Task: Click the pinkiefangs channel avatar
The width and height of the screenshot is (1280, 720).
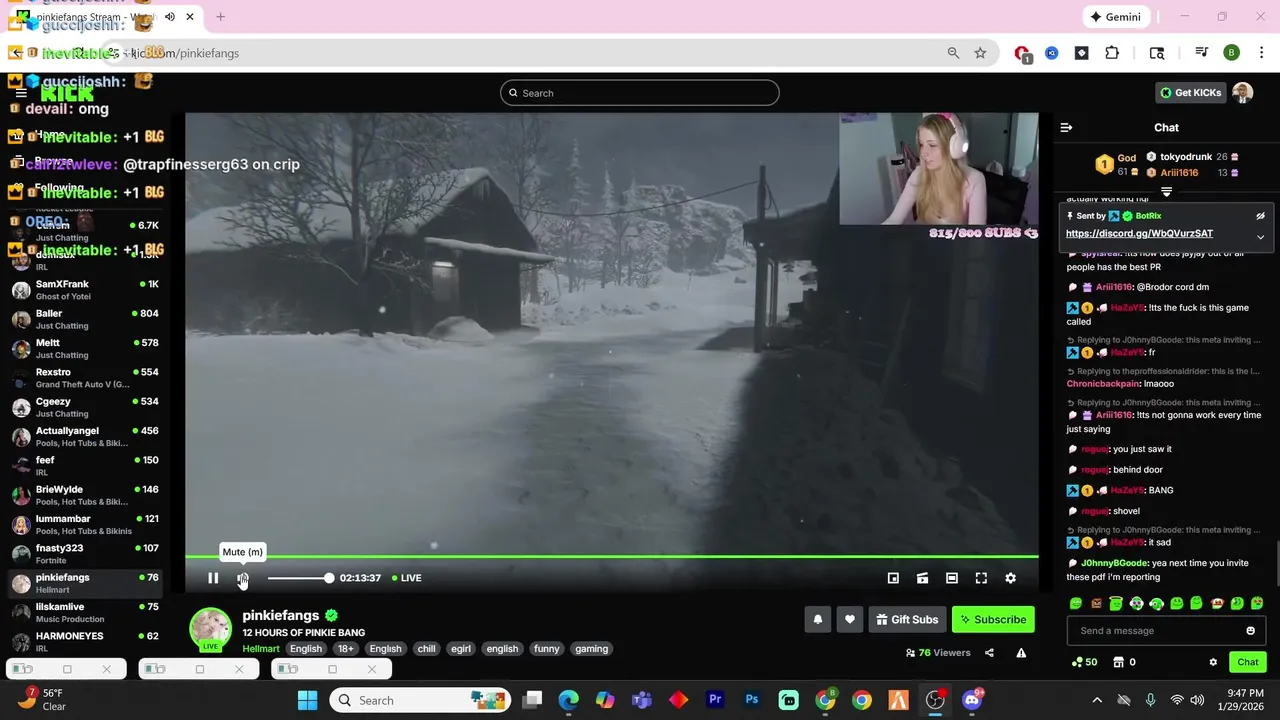Action: 211,629
